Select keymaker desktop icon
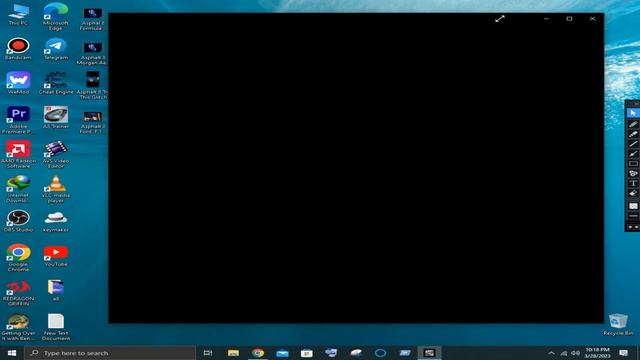 [56, 222]
